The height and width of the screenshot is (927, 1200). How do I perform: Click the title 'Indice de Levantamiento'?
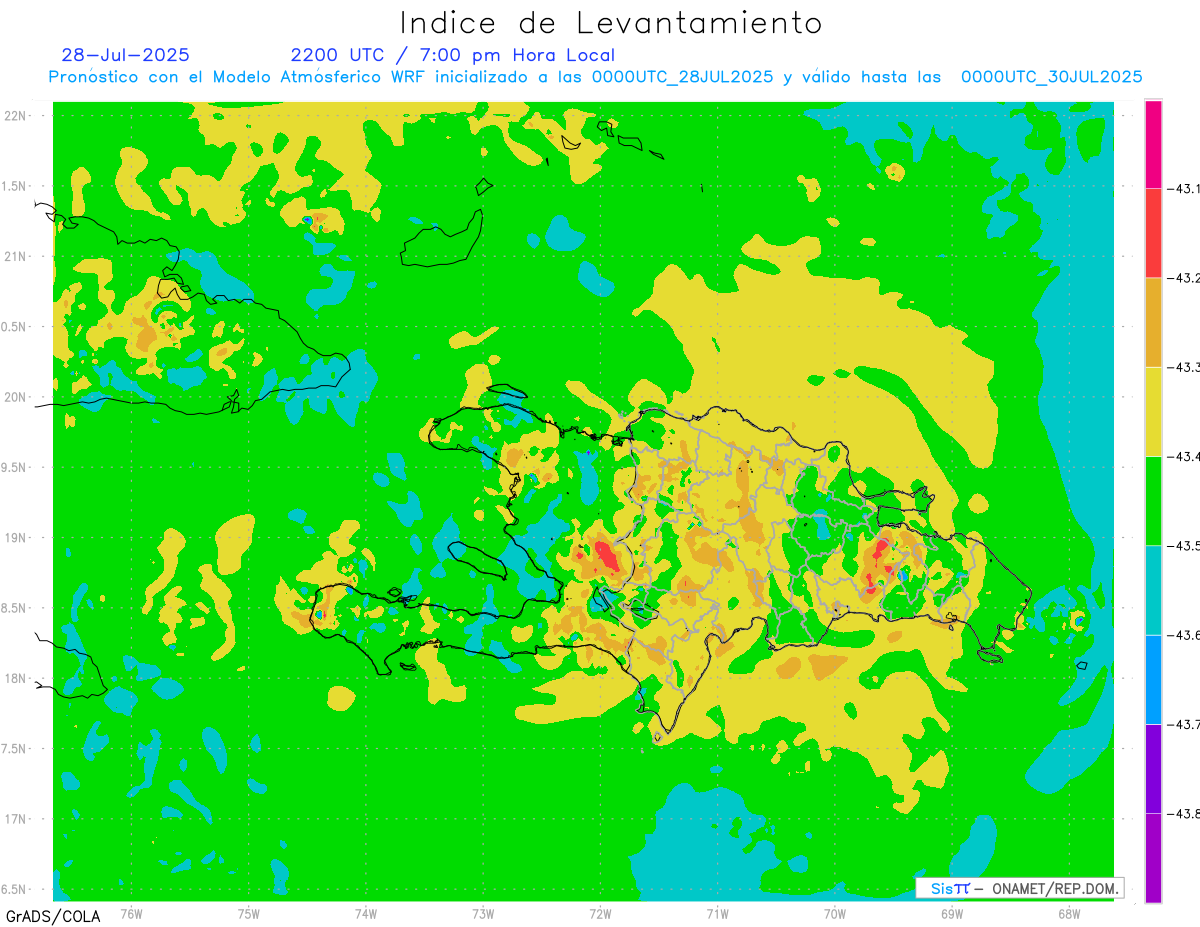tap(611, 23)
